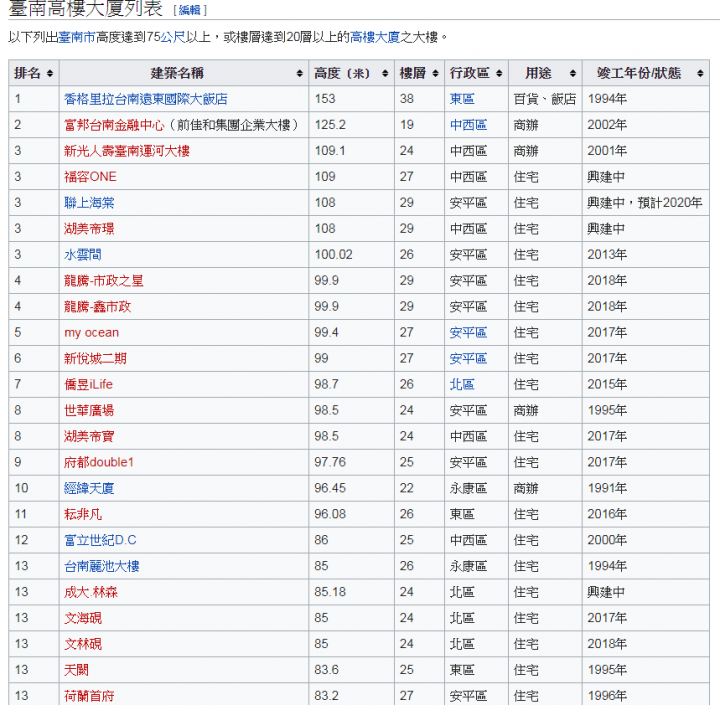Open the 高樓大廈 link in intro

375,37
